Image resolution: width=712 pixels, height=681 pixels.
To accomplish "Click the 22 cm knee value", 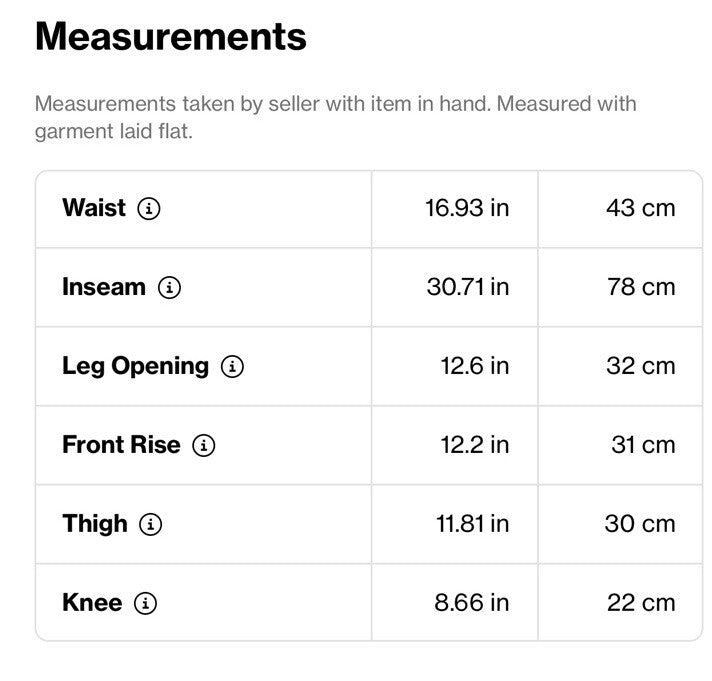I will (x=641, y=603).
